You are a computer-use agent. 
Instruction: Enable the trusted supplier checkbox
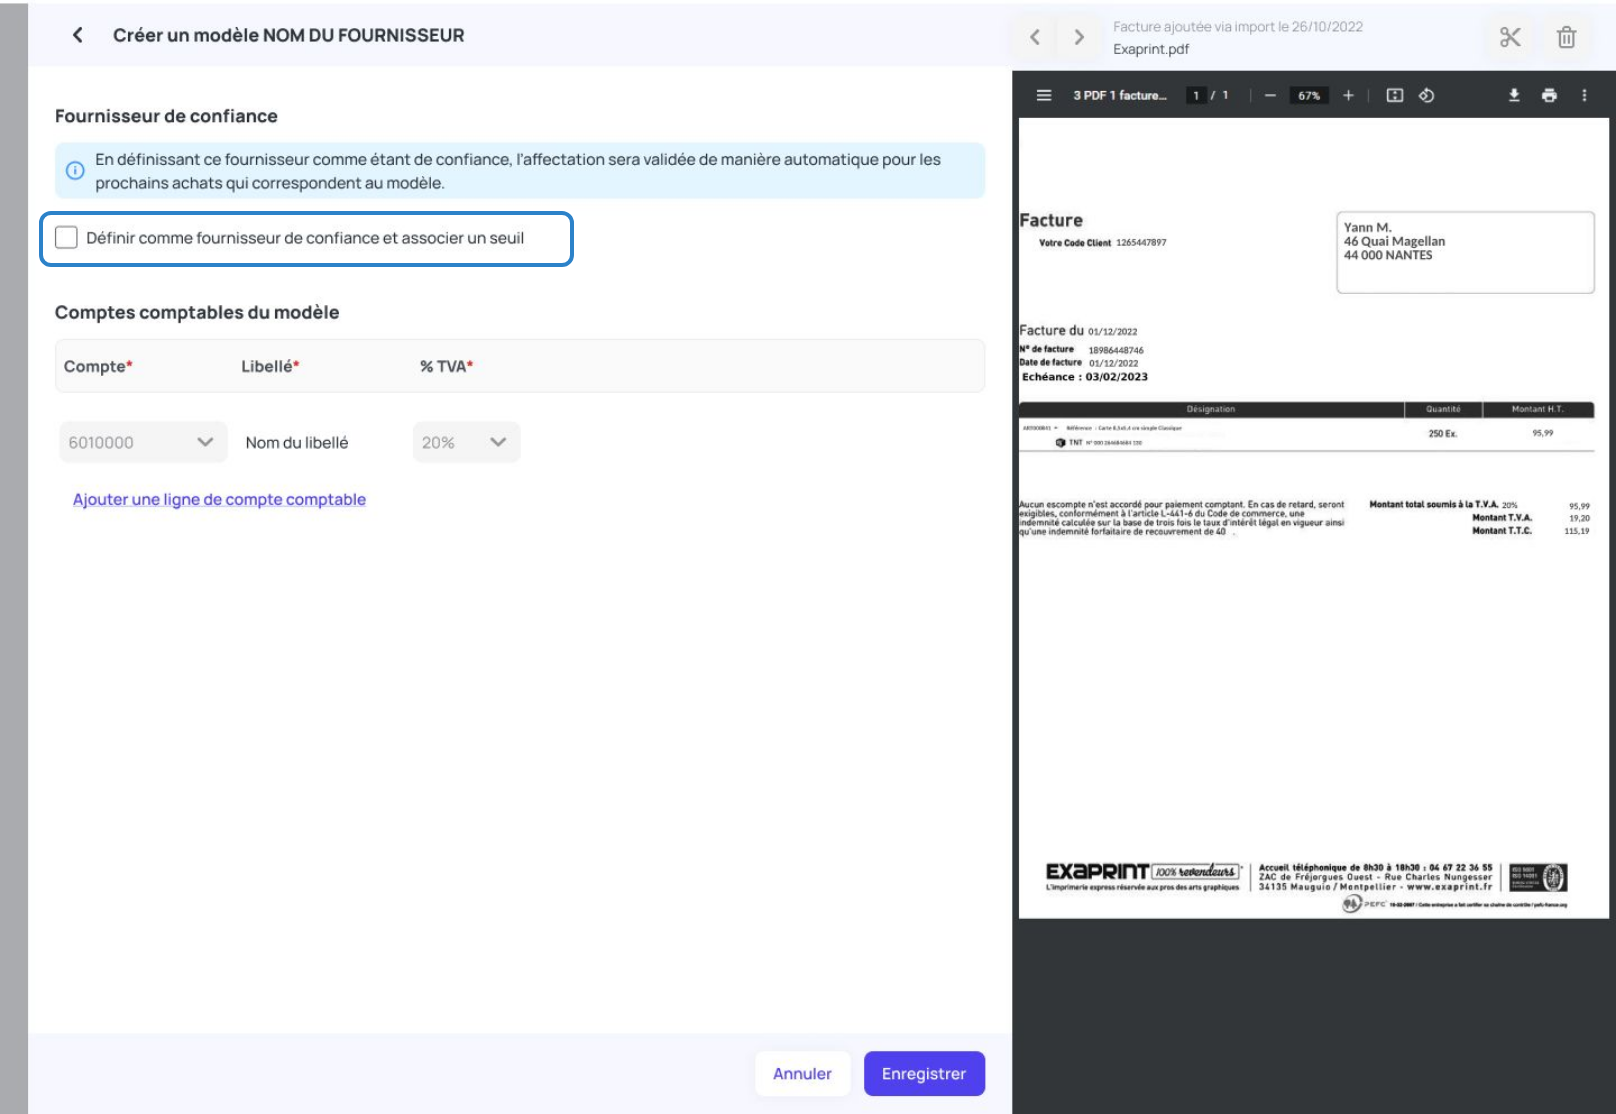tap(66, 237)
